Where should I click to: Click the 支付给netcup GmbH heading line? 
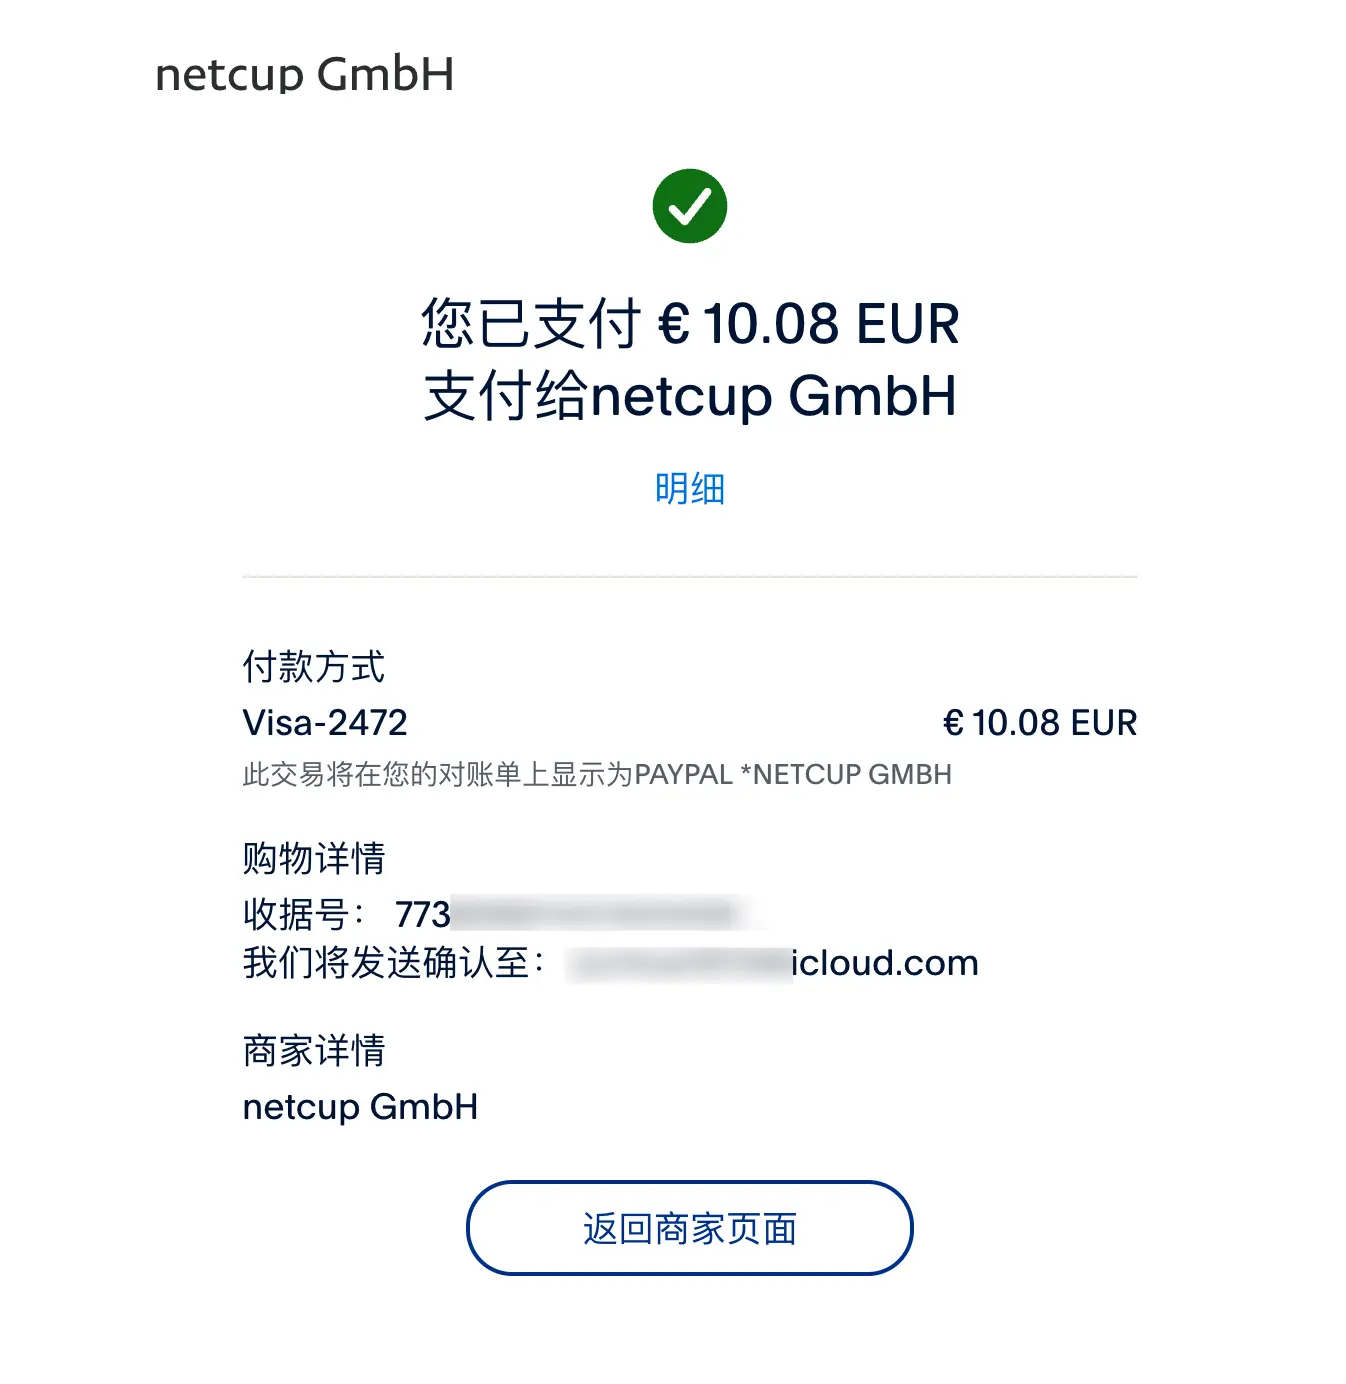pyautogui.click(x=689, y=396)
